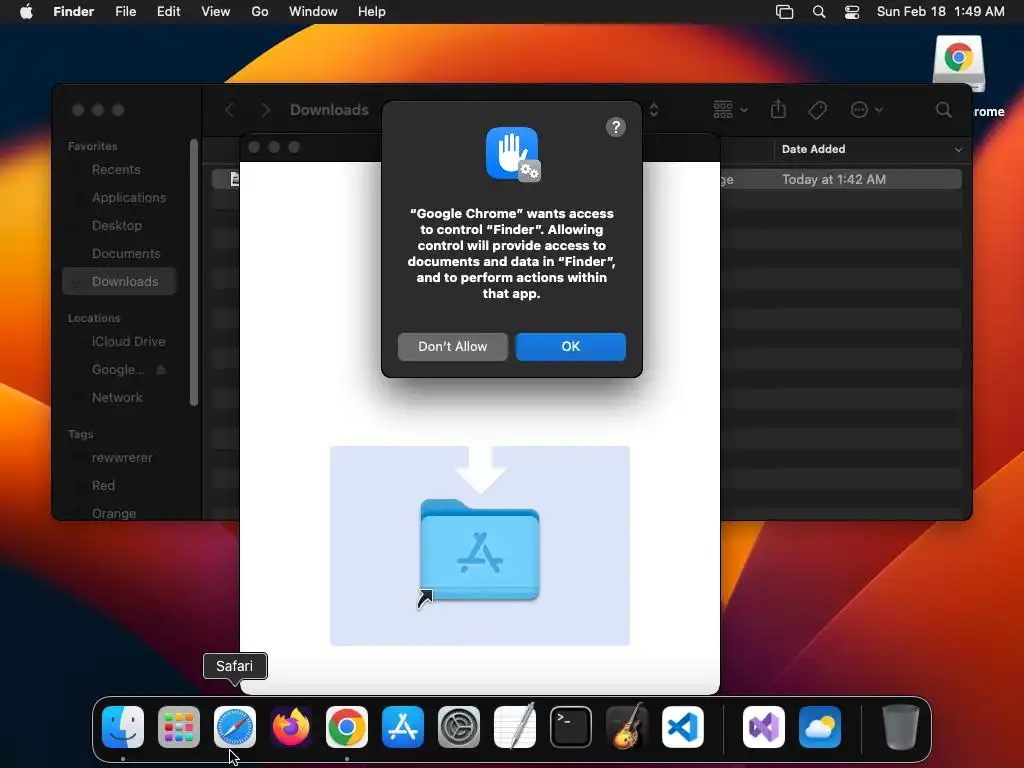Launch Firefox from the Dock
The width and height of the screenshot is (1024, 768).
pyautogui.click(x=291, y=727)
